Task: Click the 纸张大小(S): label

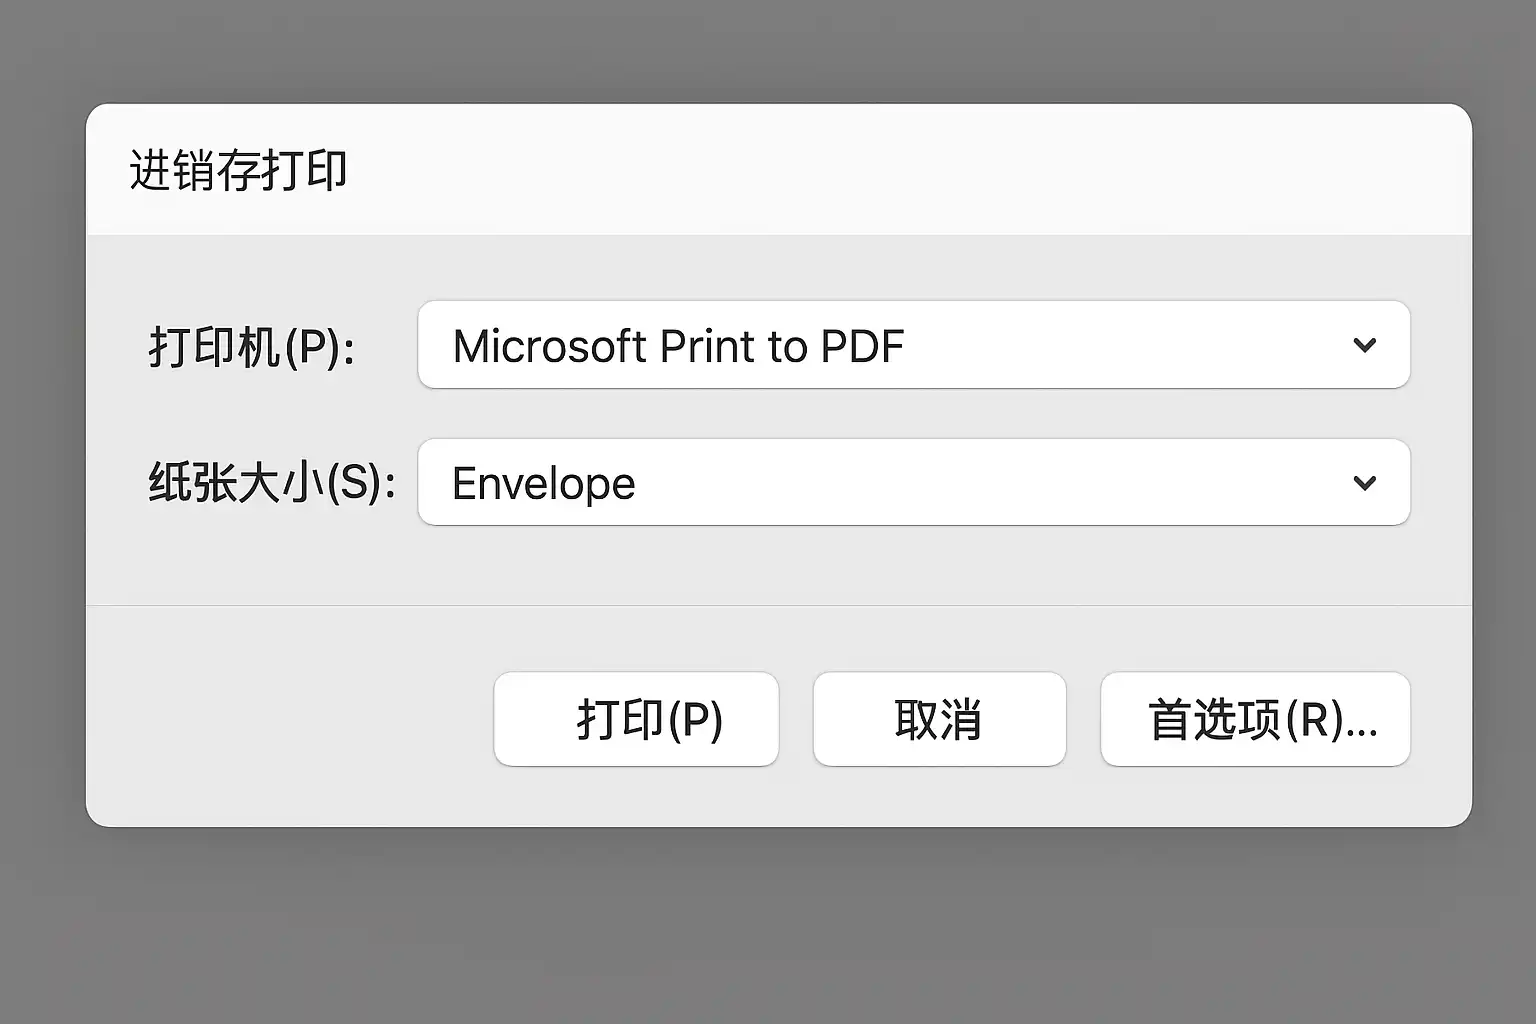Action: [271, 484]
